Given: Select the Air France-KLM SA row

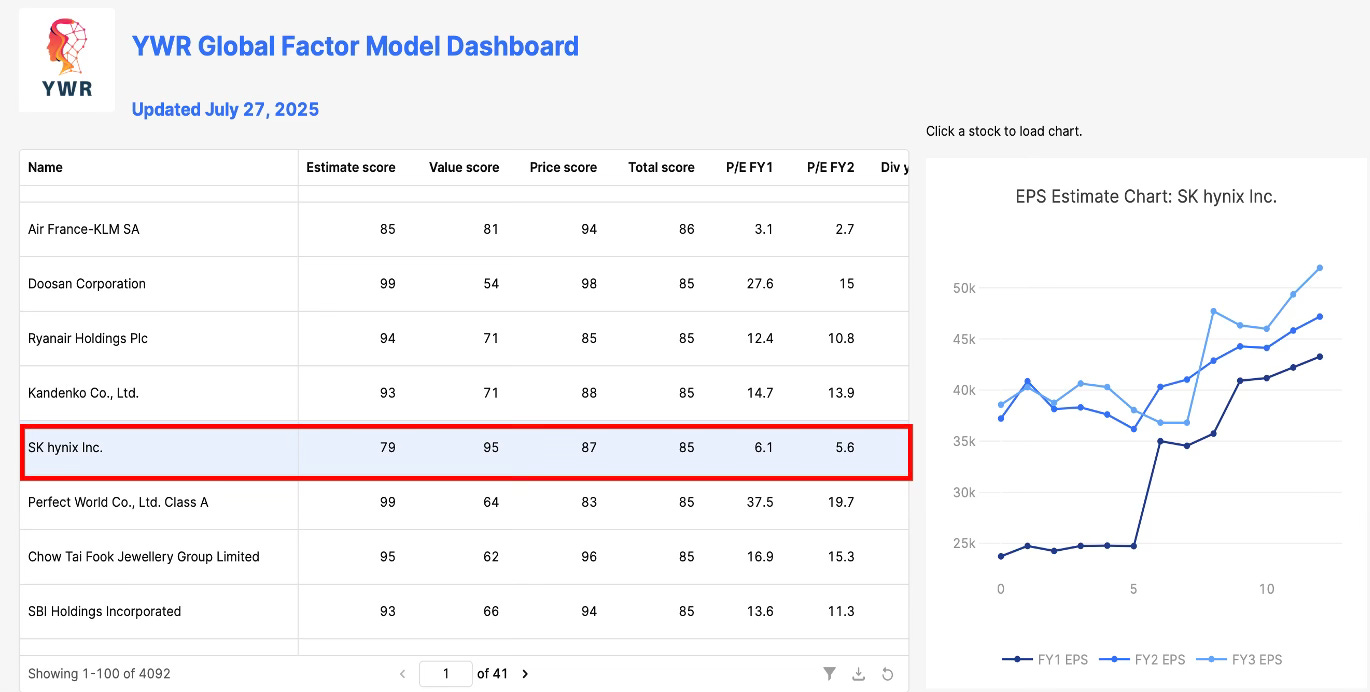Looking at the screenshot, I should (464, 229).
